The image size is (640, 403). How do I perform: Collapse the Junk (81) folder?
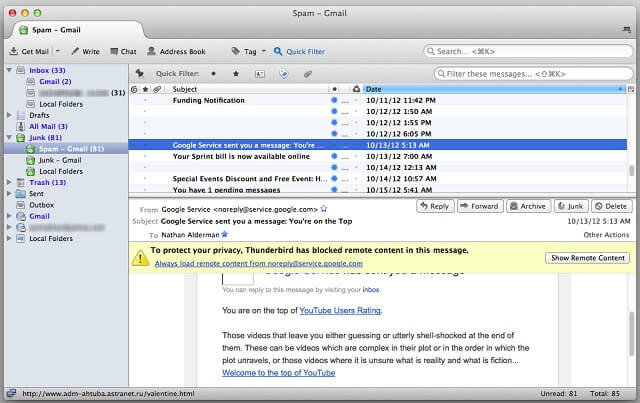click(x=9, y=138)
